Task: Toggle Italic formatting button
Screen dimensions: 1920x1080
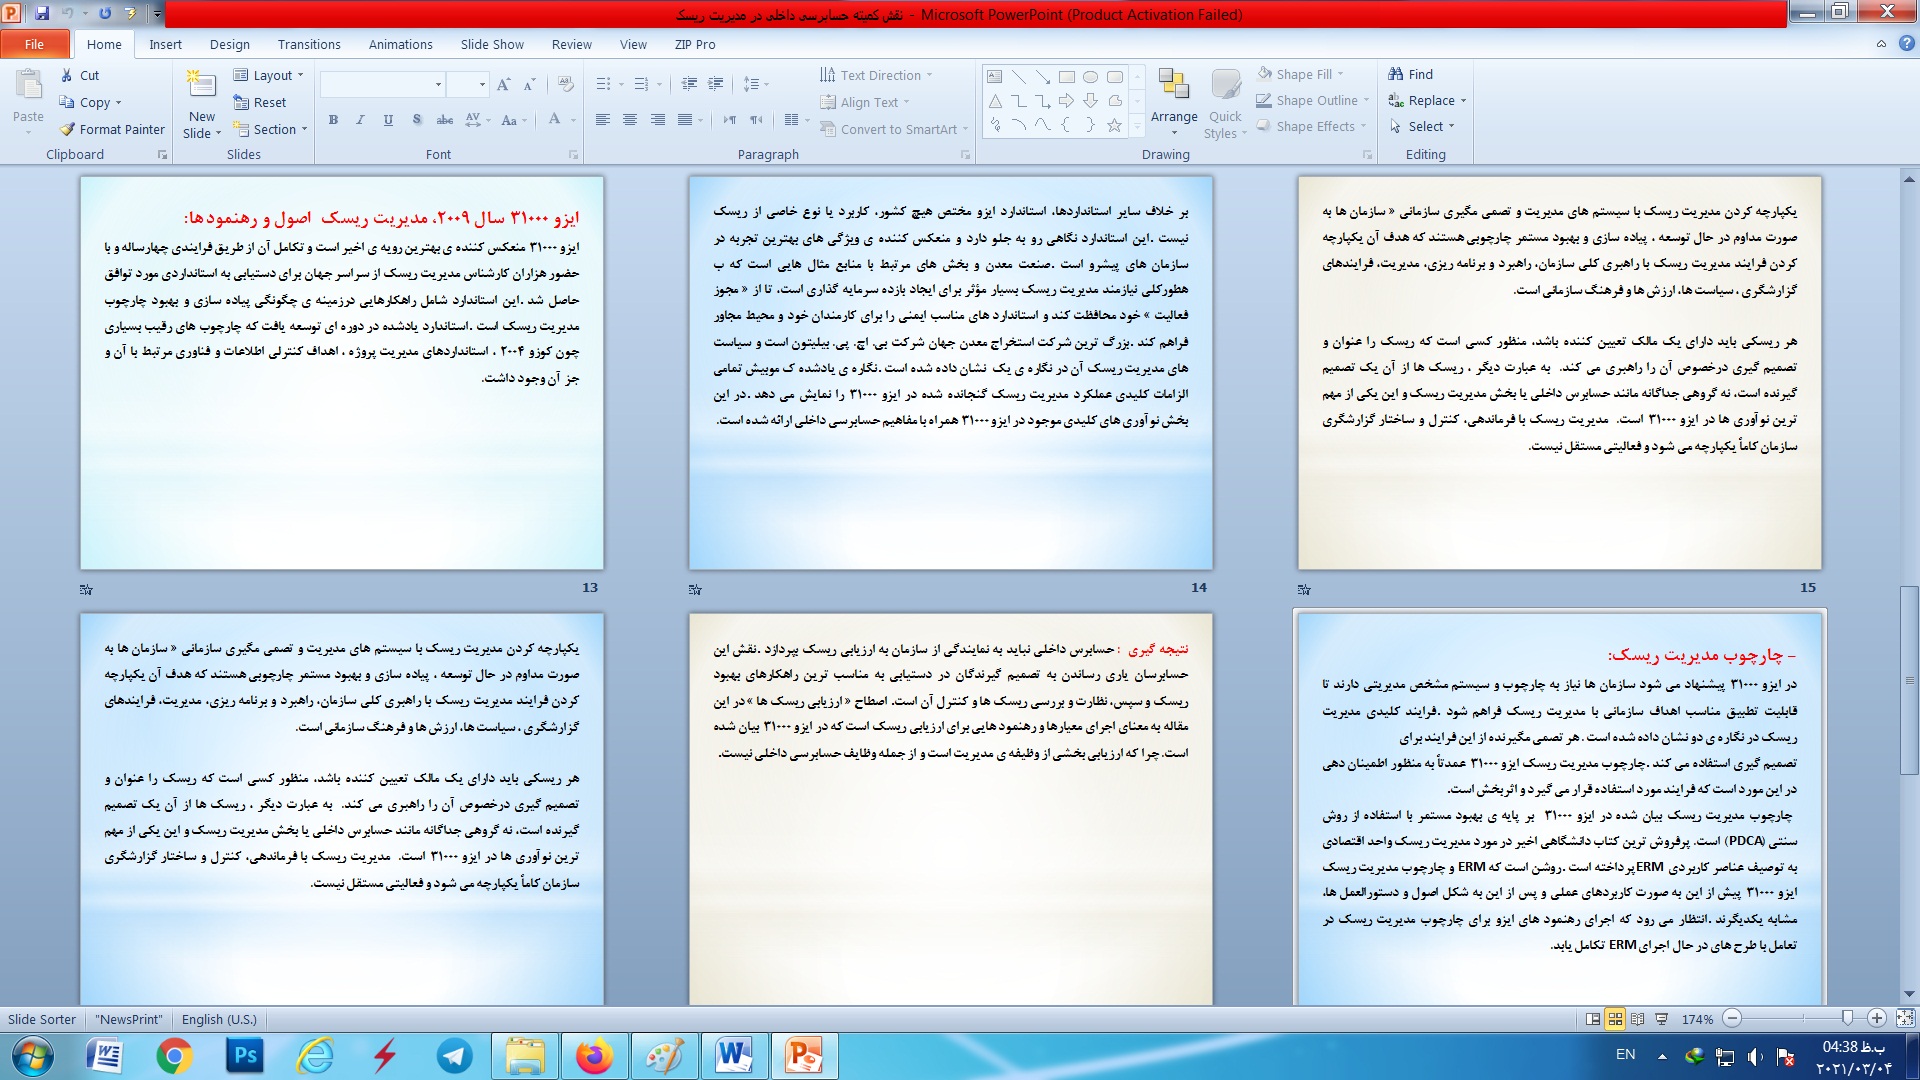Action: pos(360,120)
